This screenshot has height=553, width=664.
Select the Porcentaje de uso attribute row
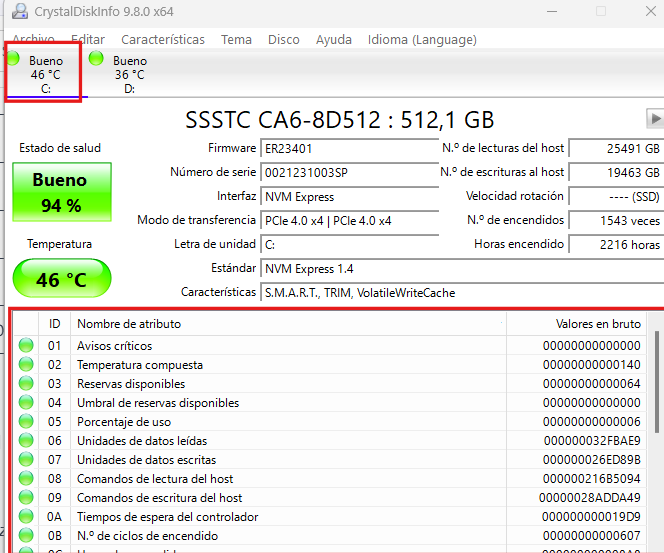[329, 422]
